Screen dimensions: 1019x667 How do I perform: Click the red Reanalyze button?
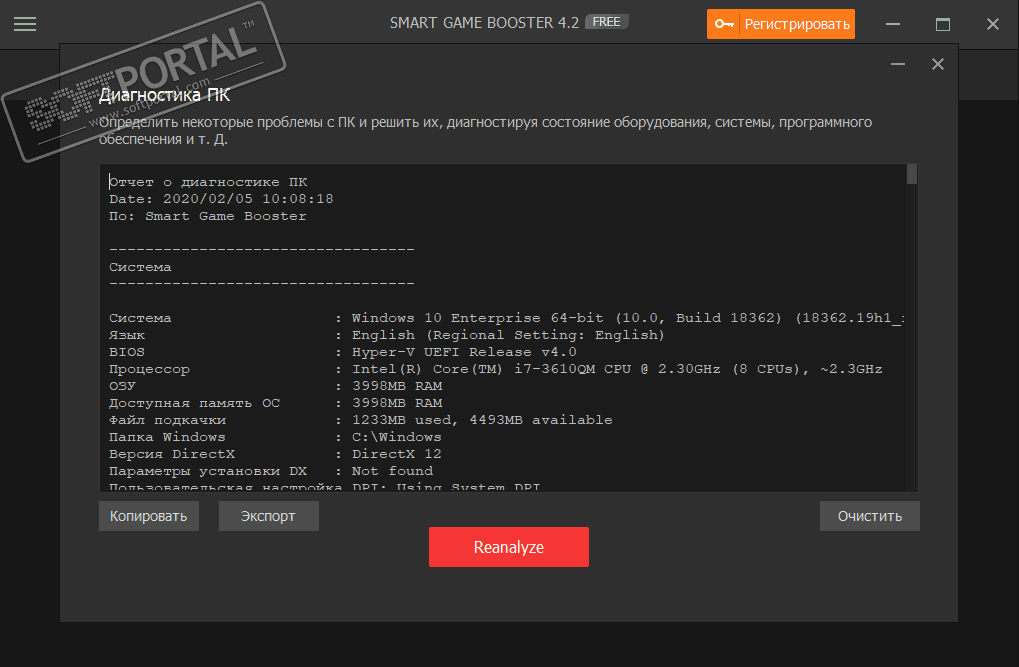click(x=509, y=547)
